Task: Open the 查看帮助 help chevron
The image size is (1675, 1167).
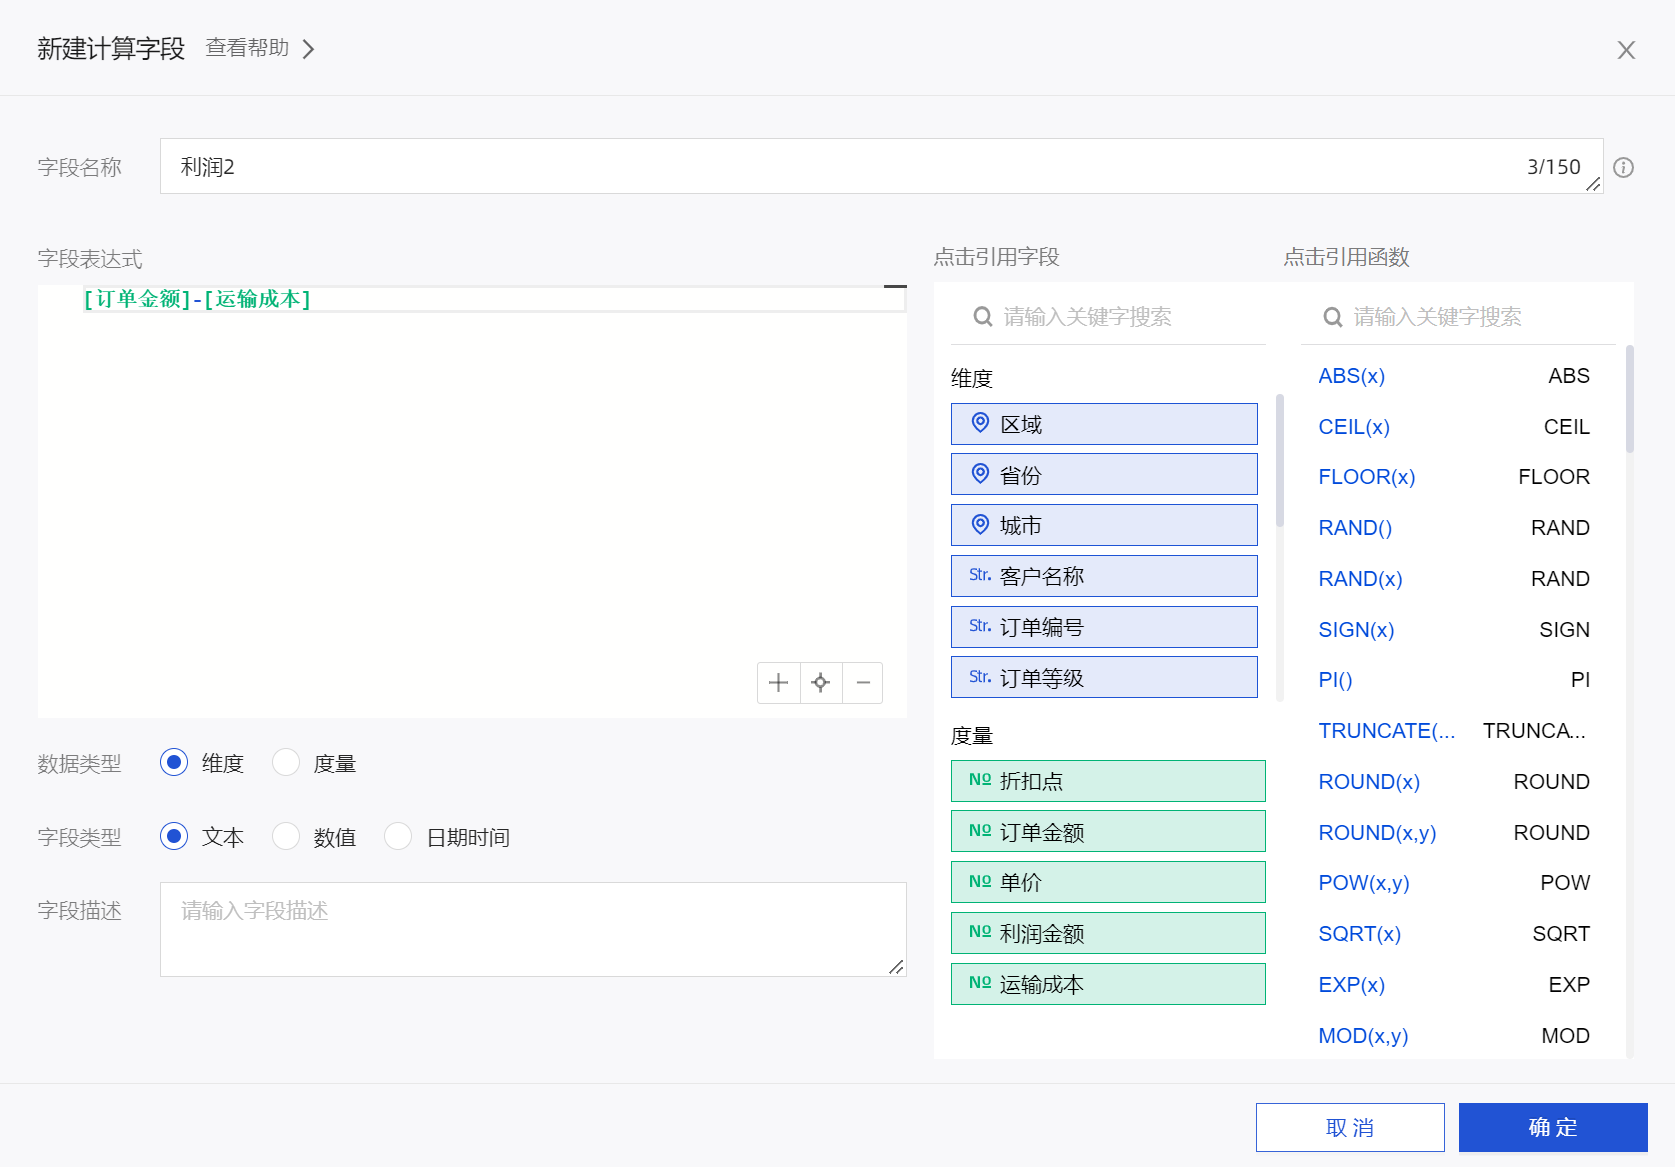Action: click(308, 49)
